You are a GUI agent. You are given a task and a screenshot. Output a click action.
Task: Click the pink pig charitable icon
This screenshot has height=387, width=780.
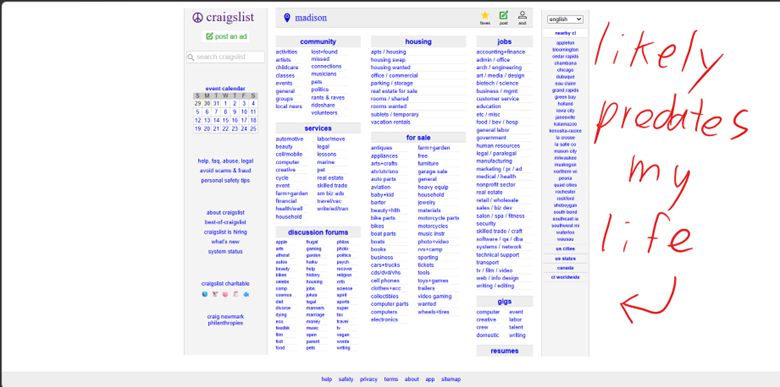[225, 294]
